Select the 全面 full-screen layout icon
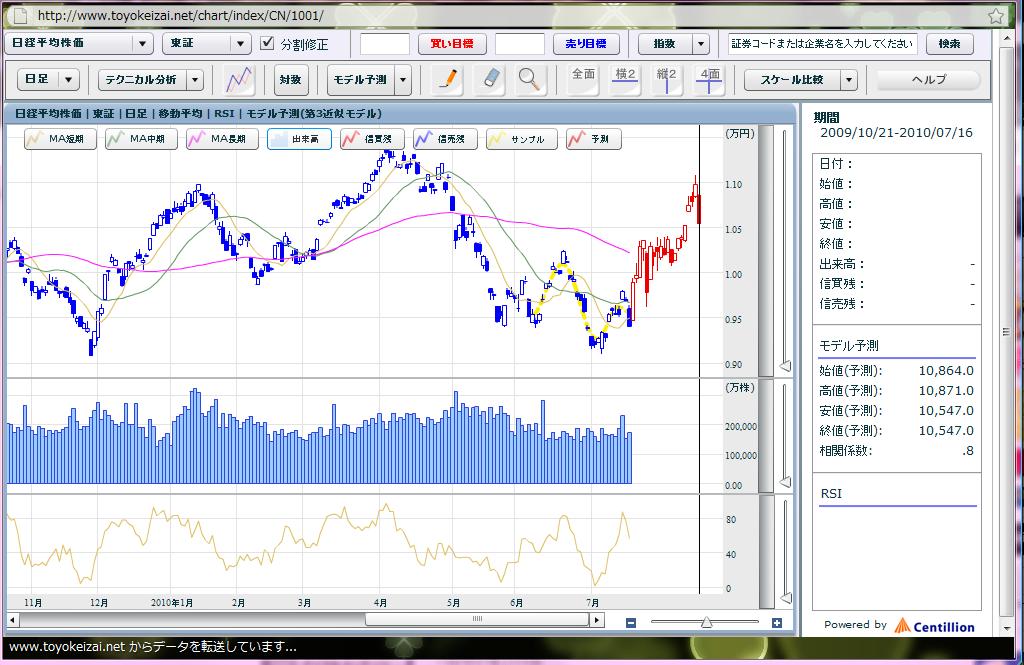 point(583,80)
